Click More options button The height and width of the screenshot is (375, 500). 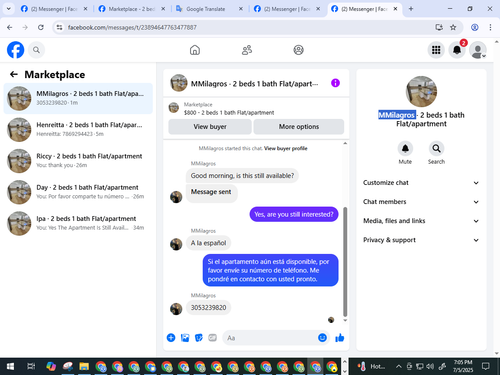point(299,127)
